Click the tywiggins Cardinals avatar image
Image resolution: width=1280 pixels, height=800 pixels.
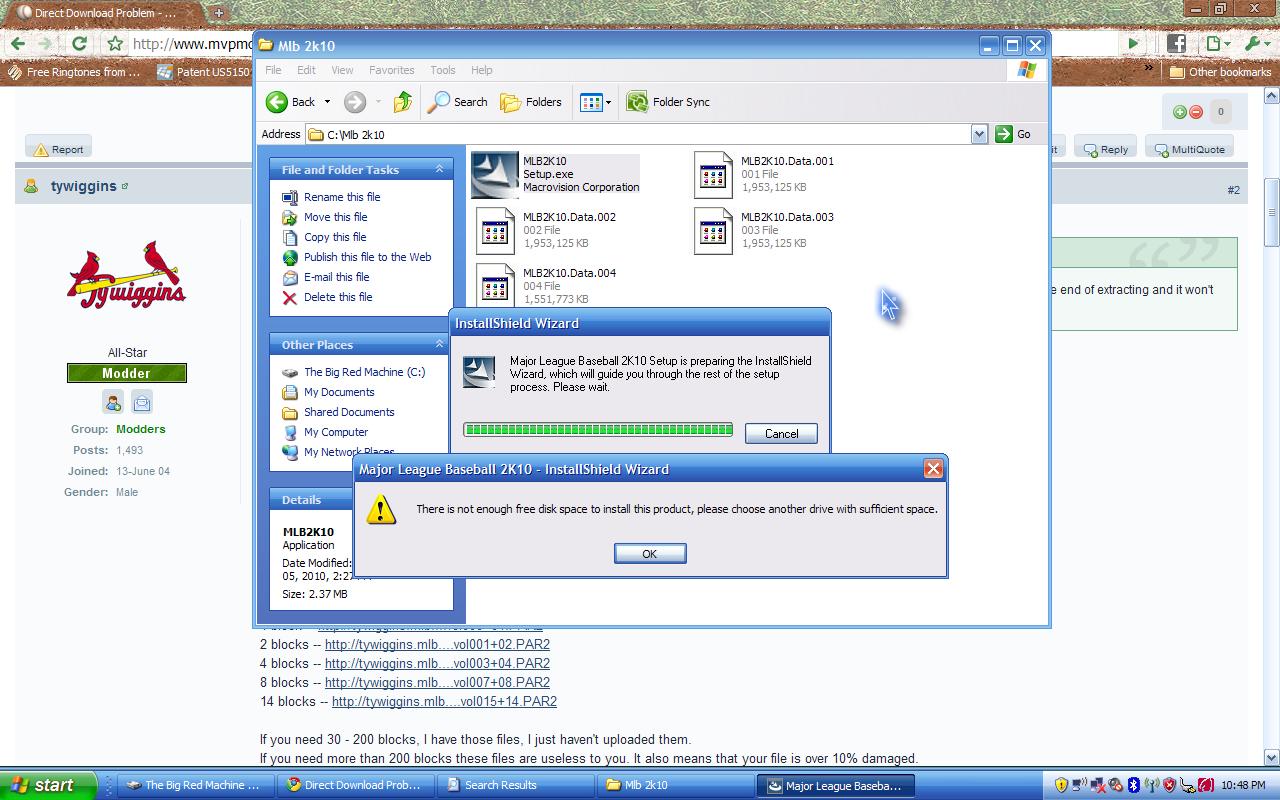[x=127, y=275]
